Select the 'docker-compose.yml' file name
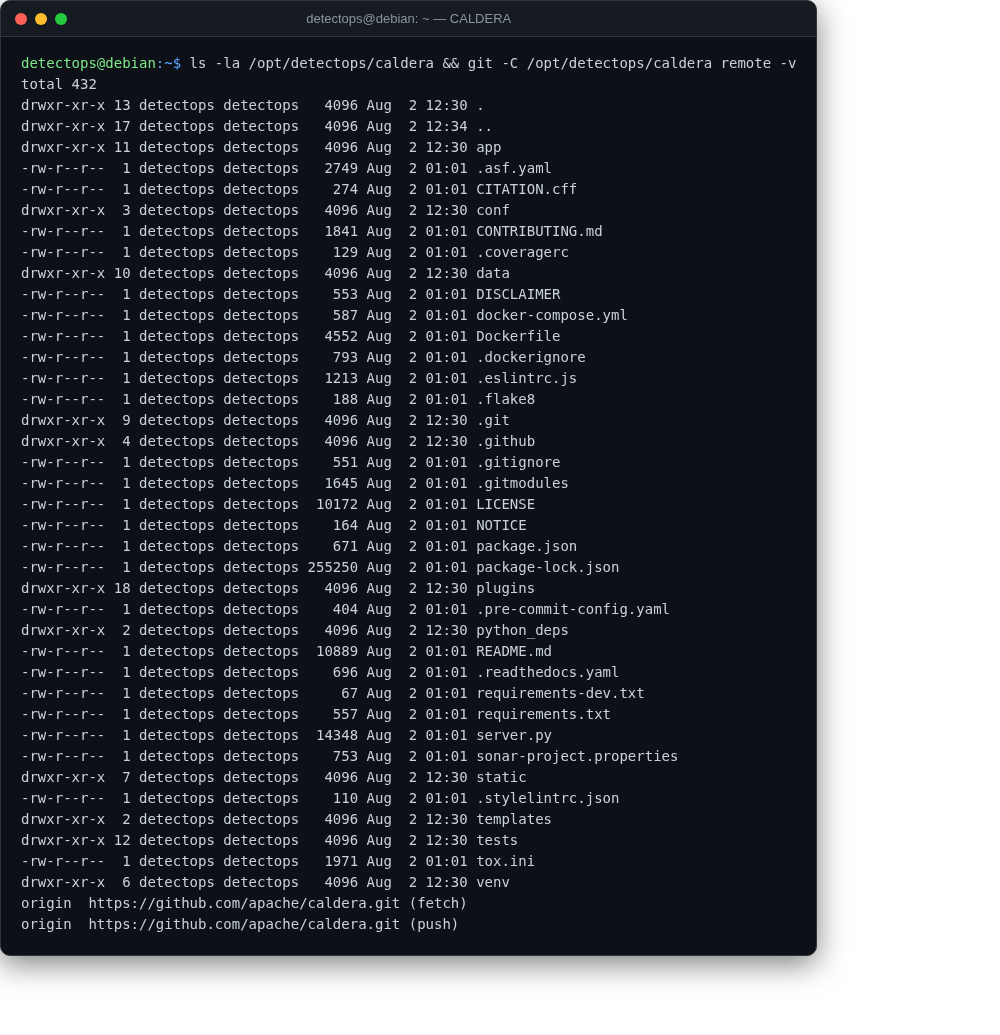1000x1035 pixels. point(552,316)
